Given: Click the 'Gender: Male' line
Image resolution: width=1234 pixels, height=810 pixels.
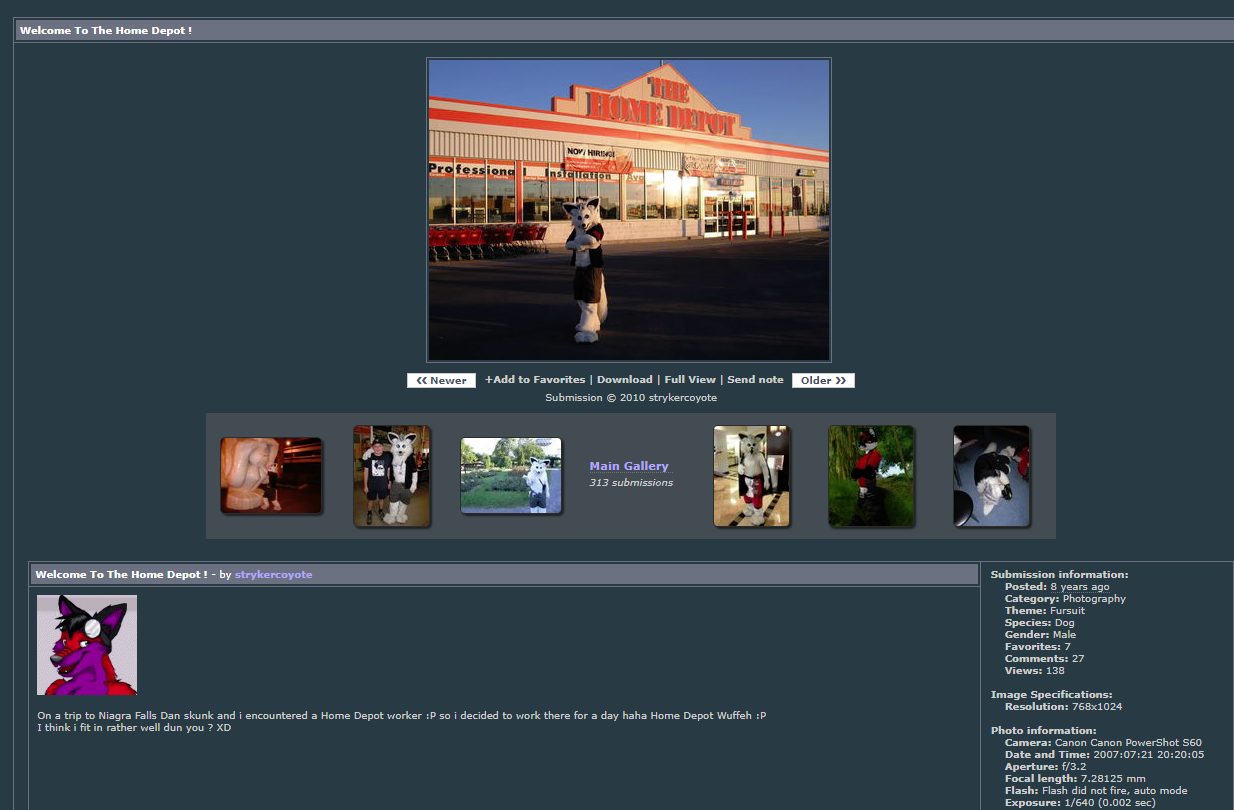Looking at the screenshot, I should coord(1040,635).
